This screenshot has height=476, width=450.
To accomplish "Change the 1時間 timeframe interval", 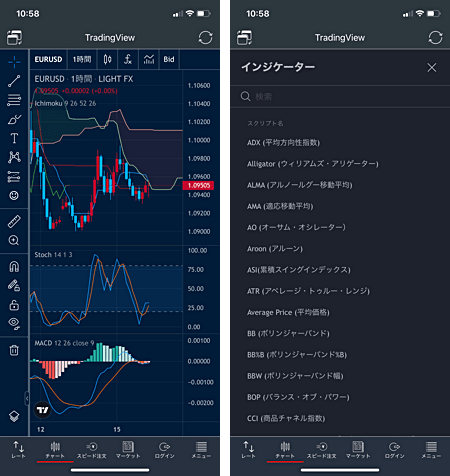I will tap(82, 59).
